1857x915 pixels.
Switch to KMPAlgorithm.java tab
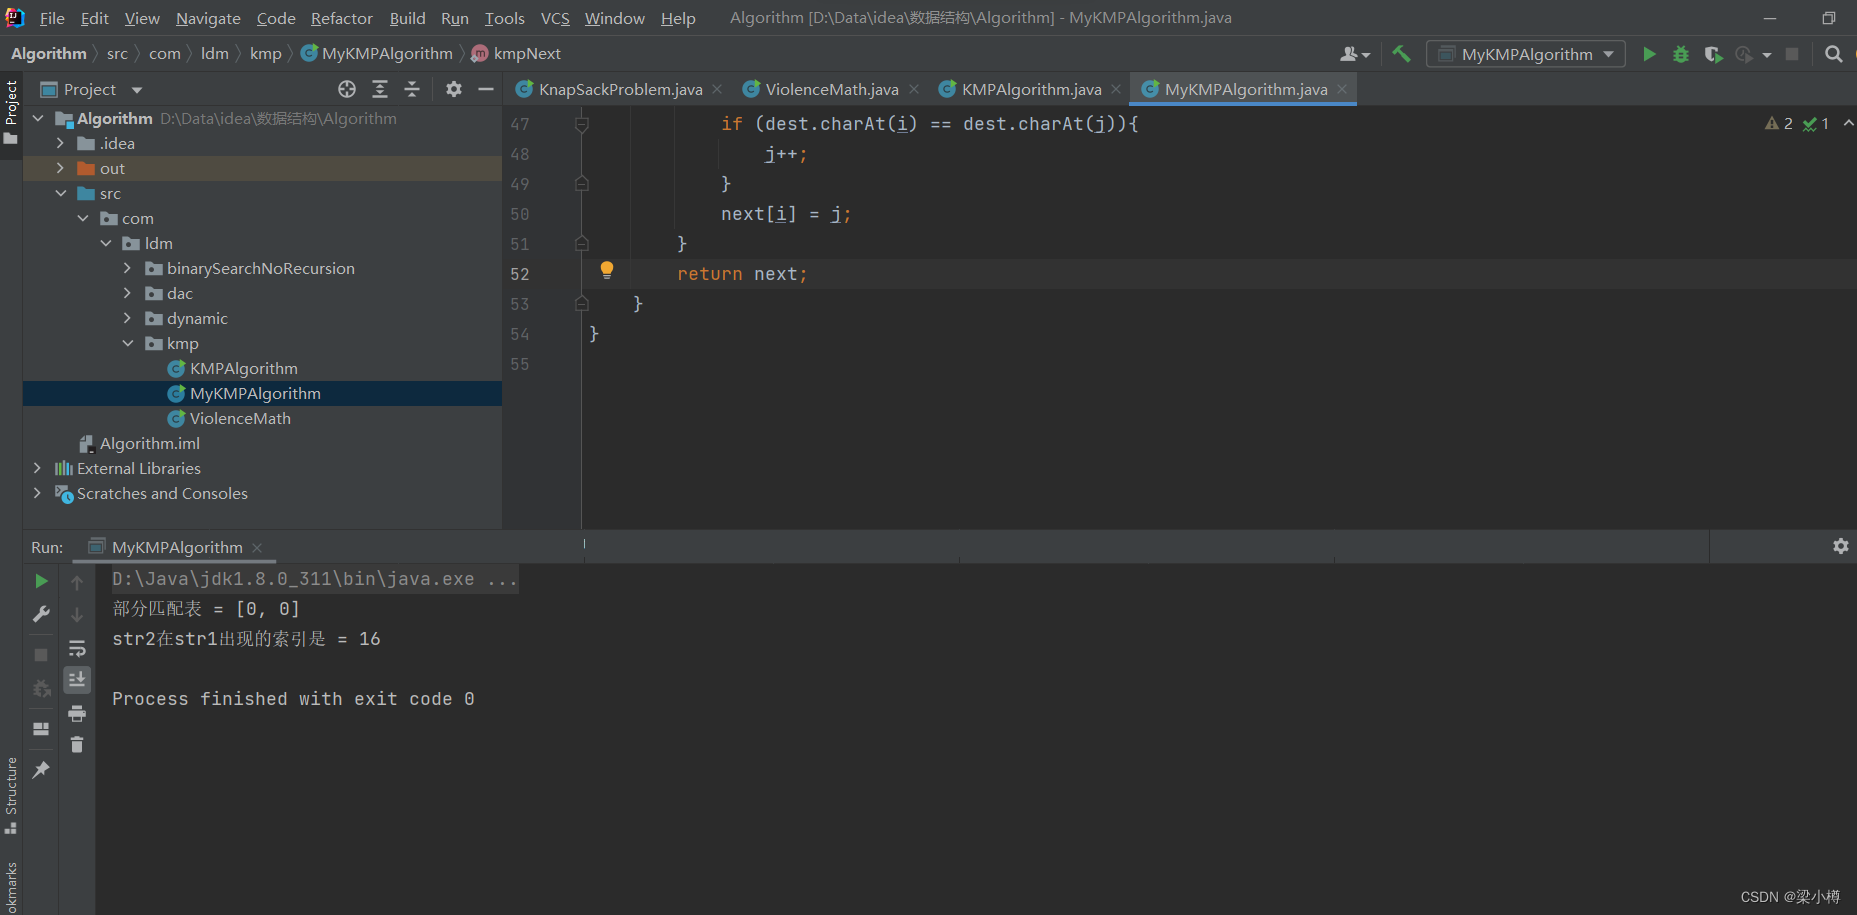click(x=1031, y=89)
